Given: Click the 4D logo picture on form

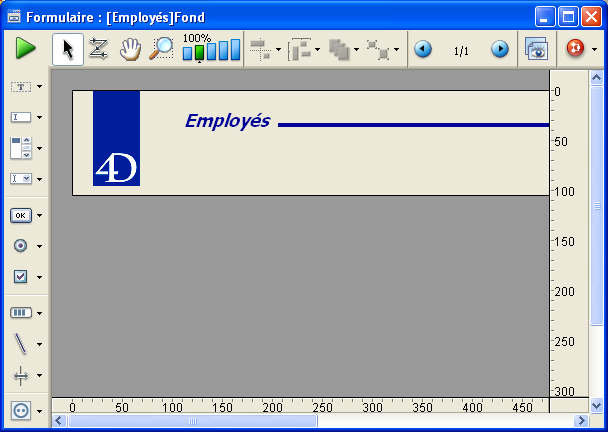Looking at the screenshot, I should (x=116, y=138).
